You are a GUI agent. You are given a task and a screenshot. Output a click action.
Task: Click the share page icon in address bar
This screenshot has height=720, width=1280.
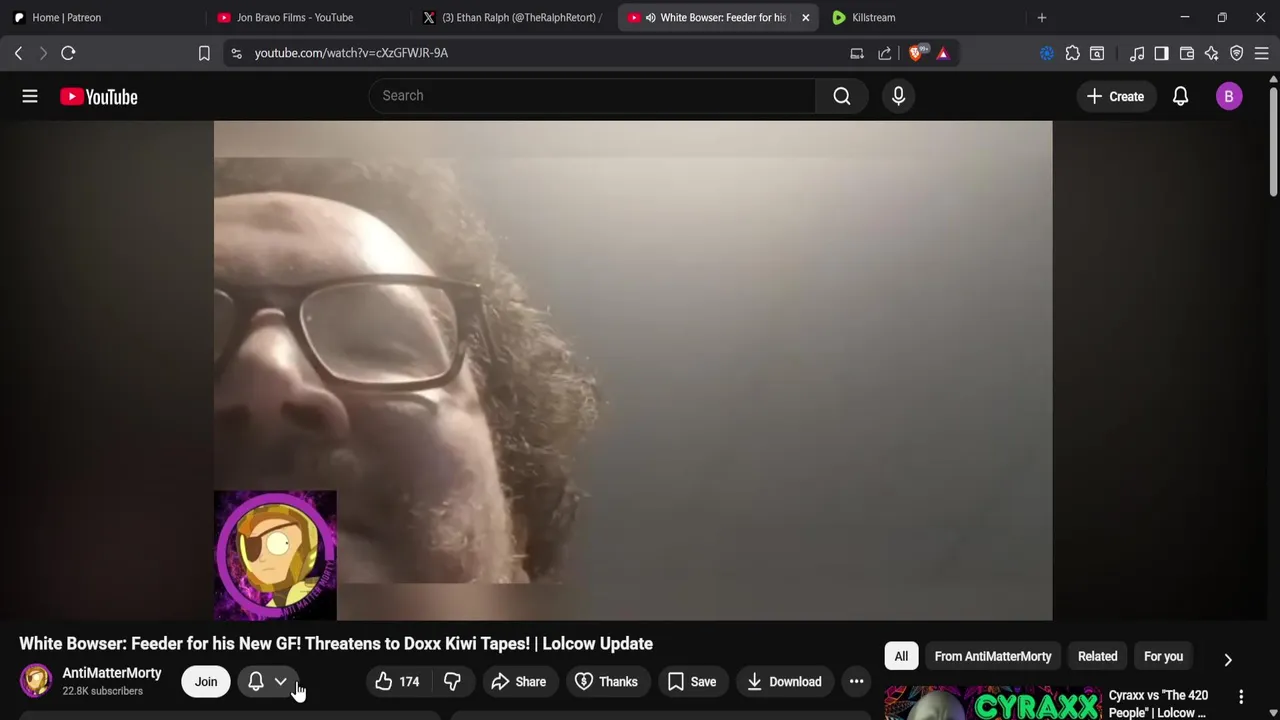(885, 53)
